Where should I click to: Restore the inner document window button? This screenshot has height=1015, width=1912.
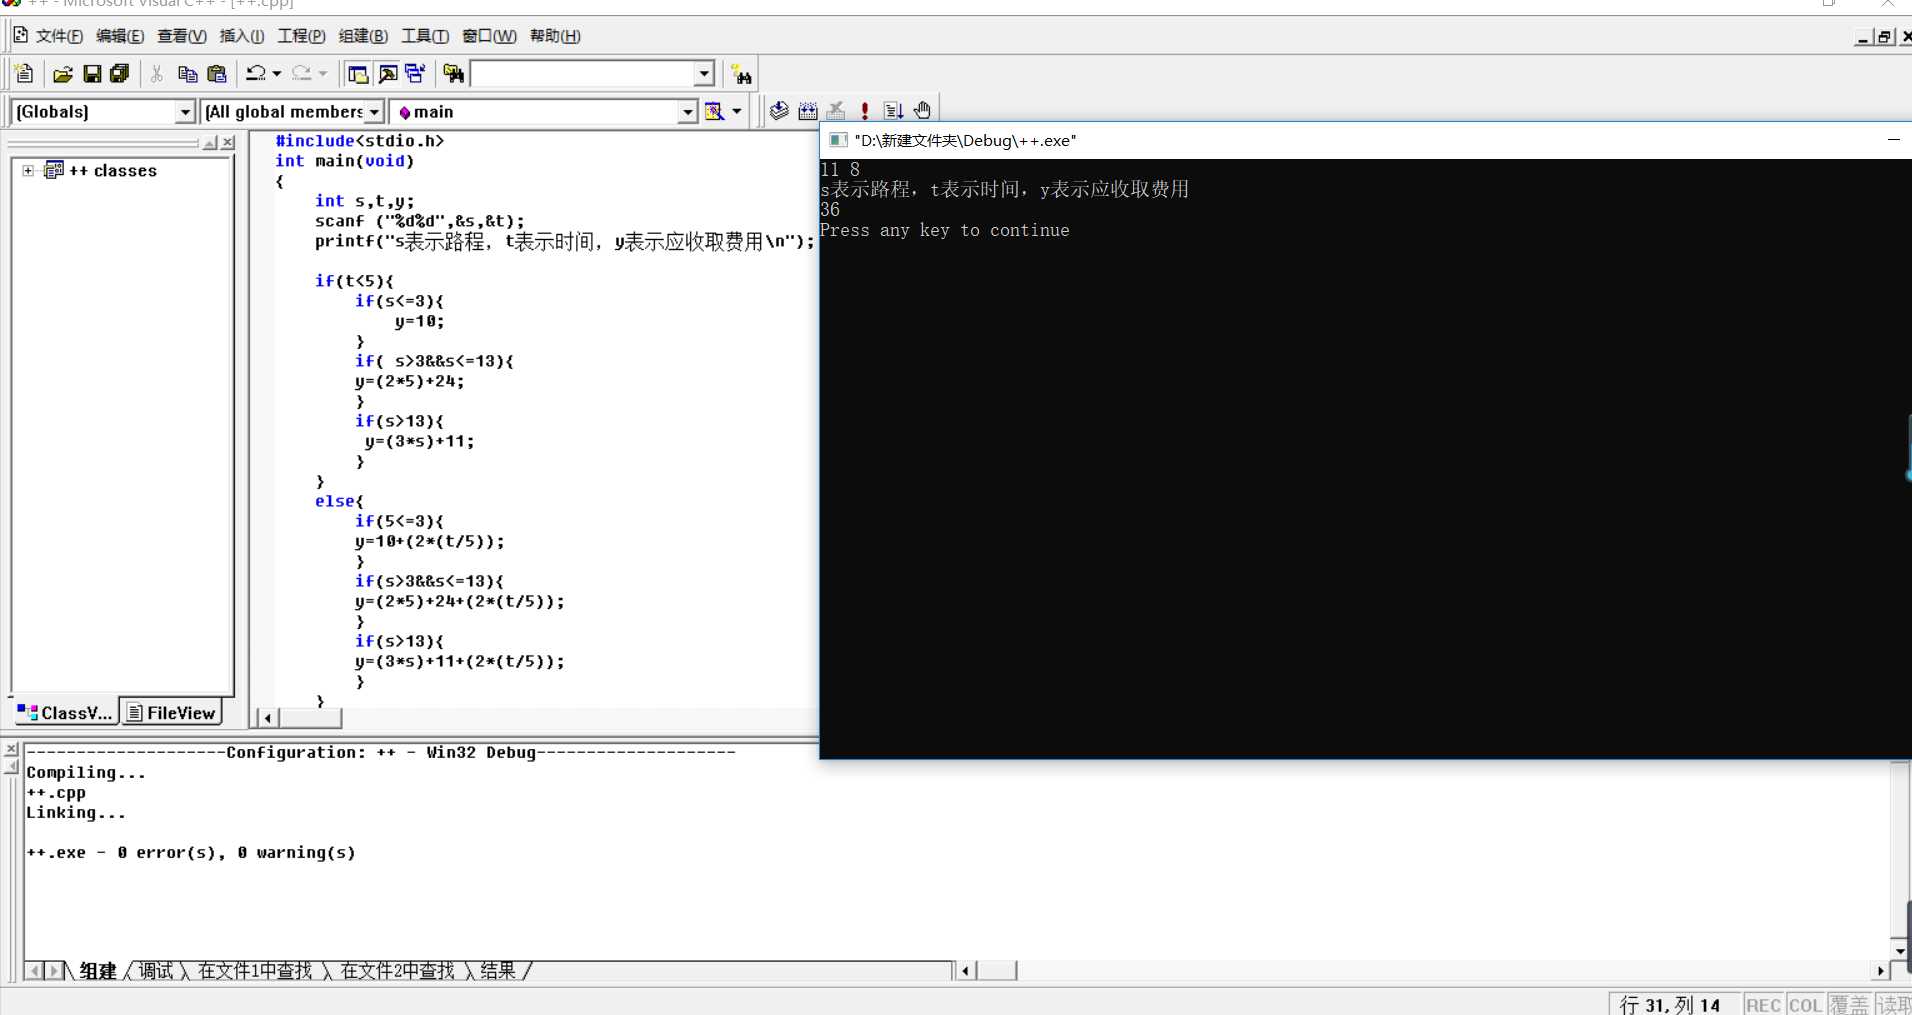[x=1884, y=37]
